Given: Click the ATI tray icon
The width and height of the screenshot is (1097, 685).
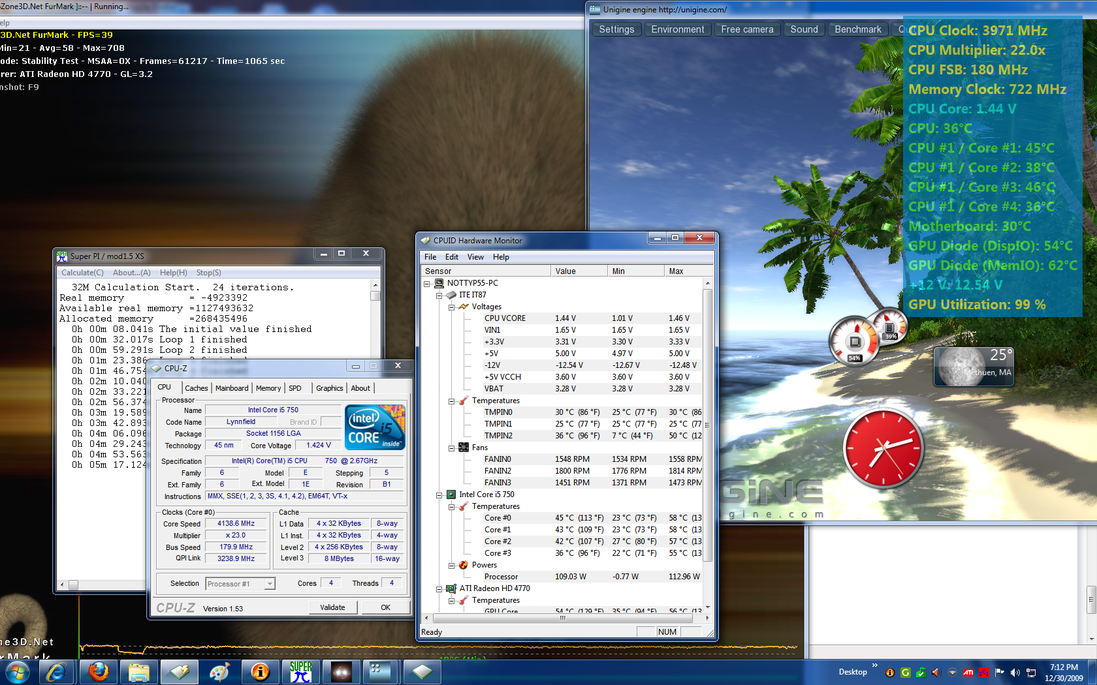Looking at the screenshot, I should [968, 672].
